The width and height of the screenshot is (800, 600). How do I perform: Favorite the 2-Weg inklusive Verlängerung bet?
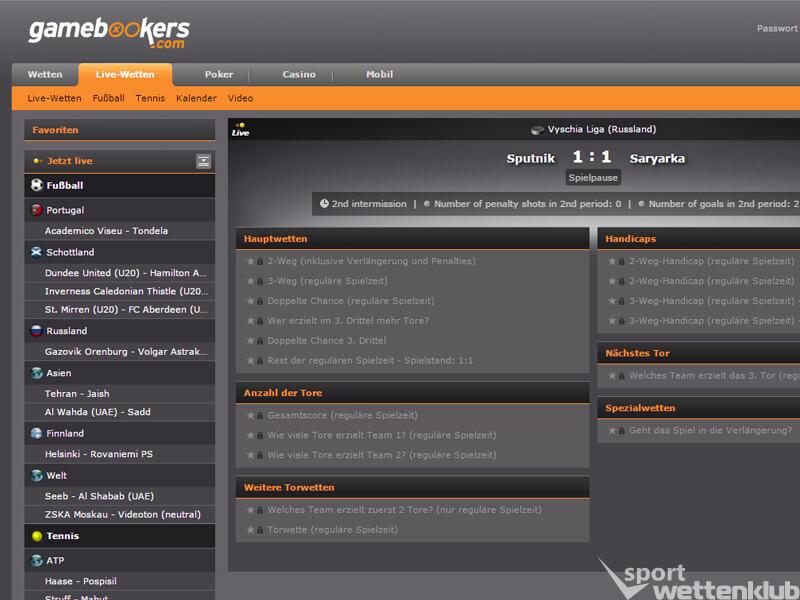[x=251, y=261]
